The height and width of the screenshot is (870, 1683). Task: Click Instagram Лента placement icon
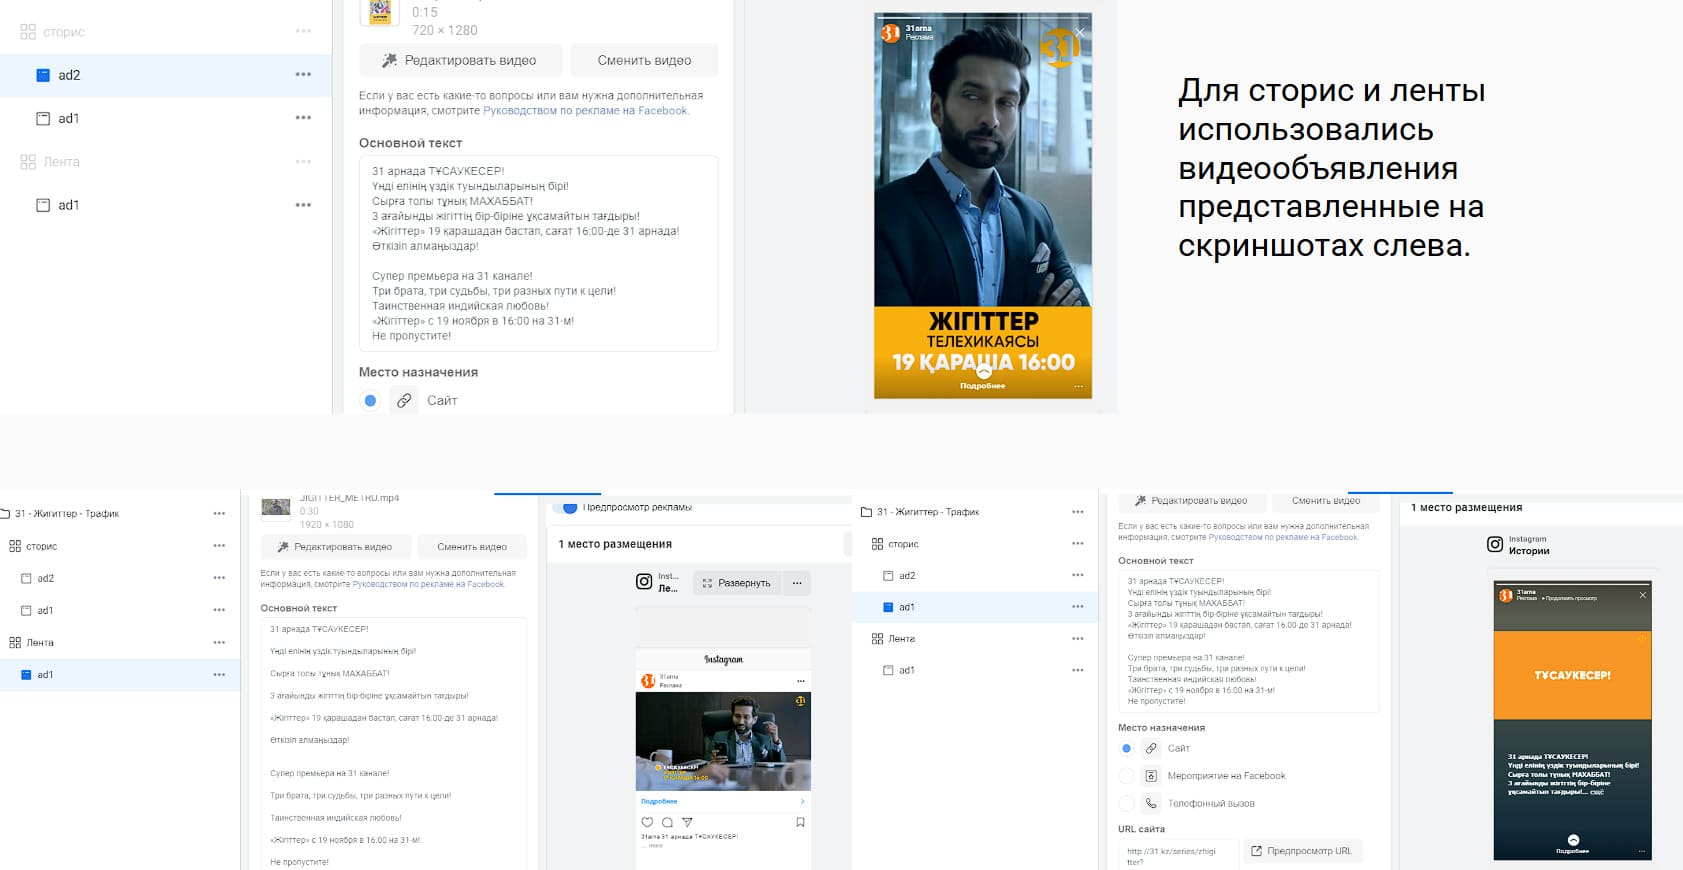[644, 582]
